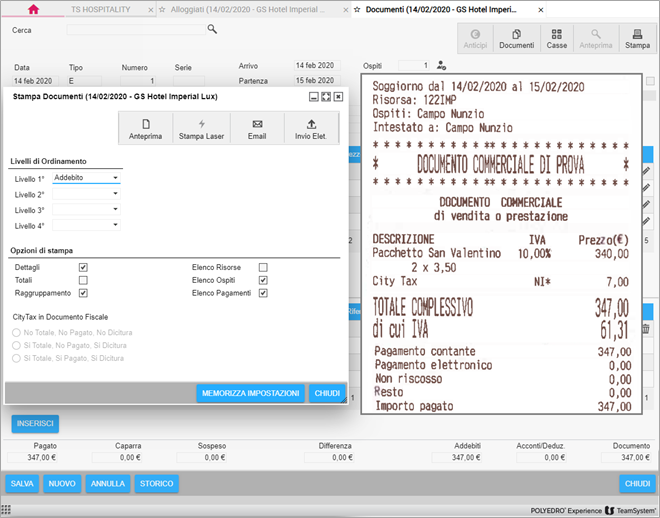Close the Alloggiati tab
This screenshot has height=518, width=660.
coord(346,10)
